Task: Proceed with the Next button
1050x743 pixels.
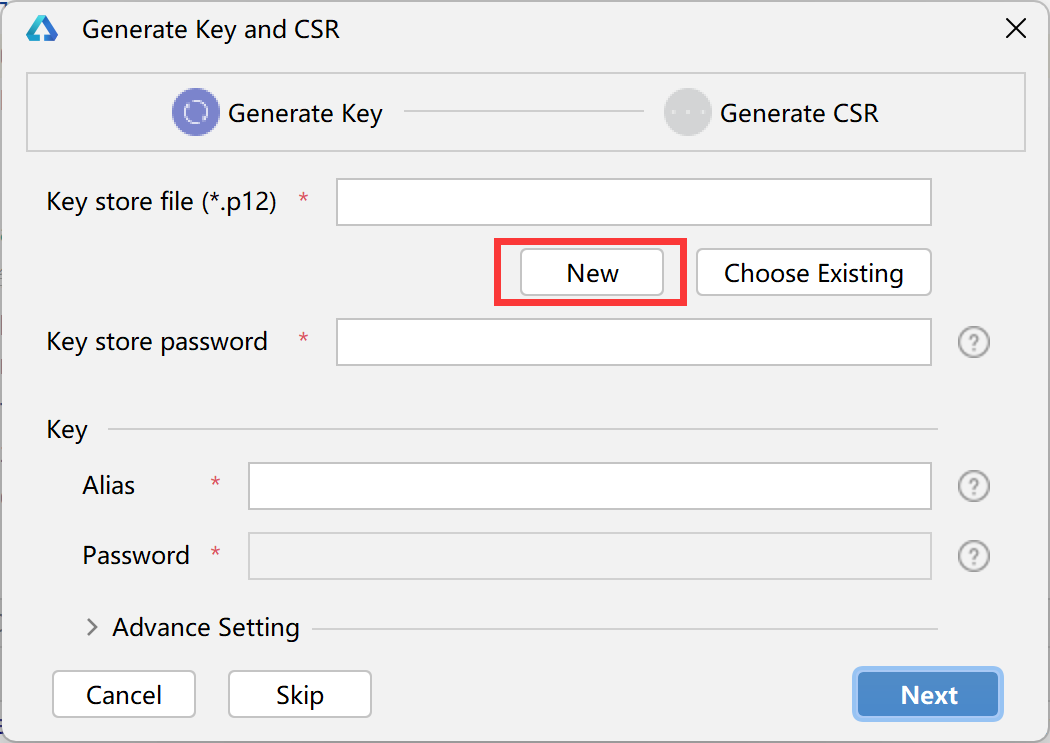Action: tap(928, 694)
